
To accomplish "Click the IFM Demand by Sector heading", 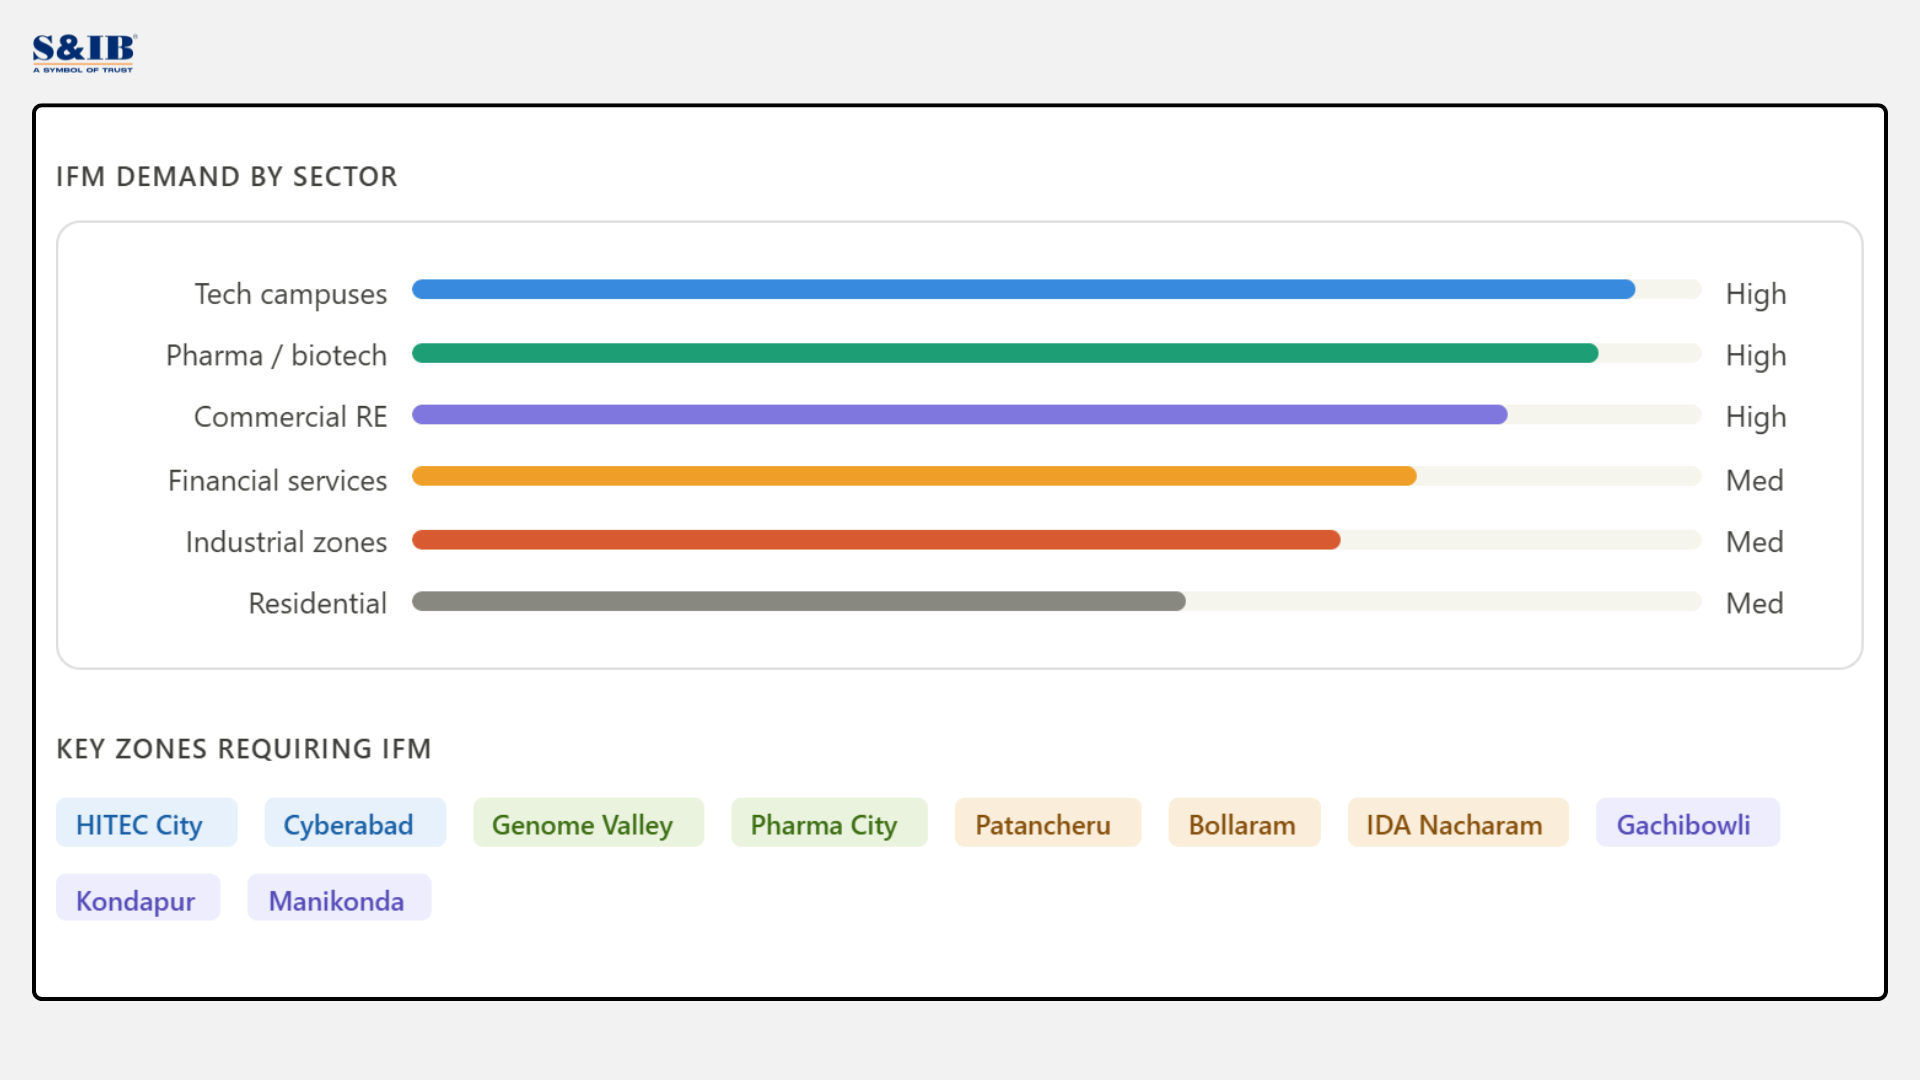I will 227,177.
